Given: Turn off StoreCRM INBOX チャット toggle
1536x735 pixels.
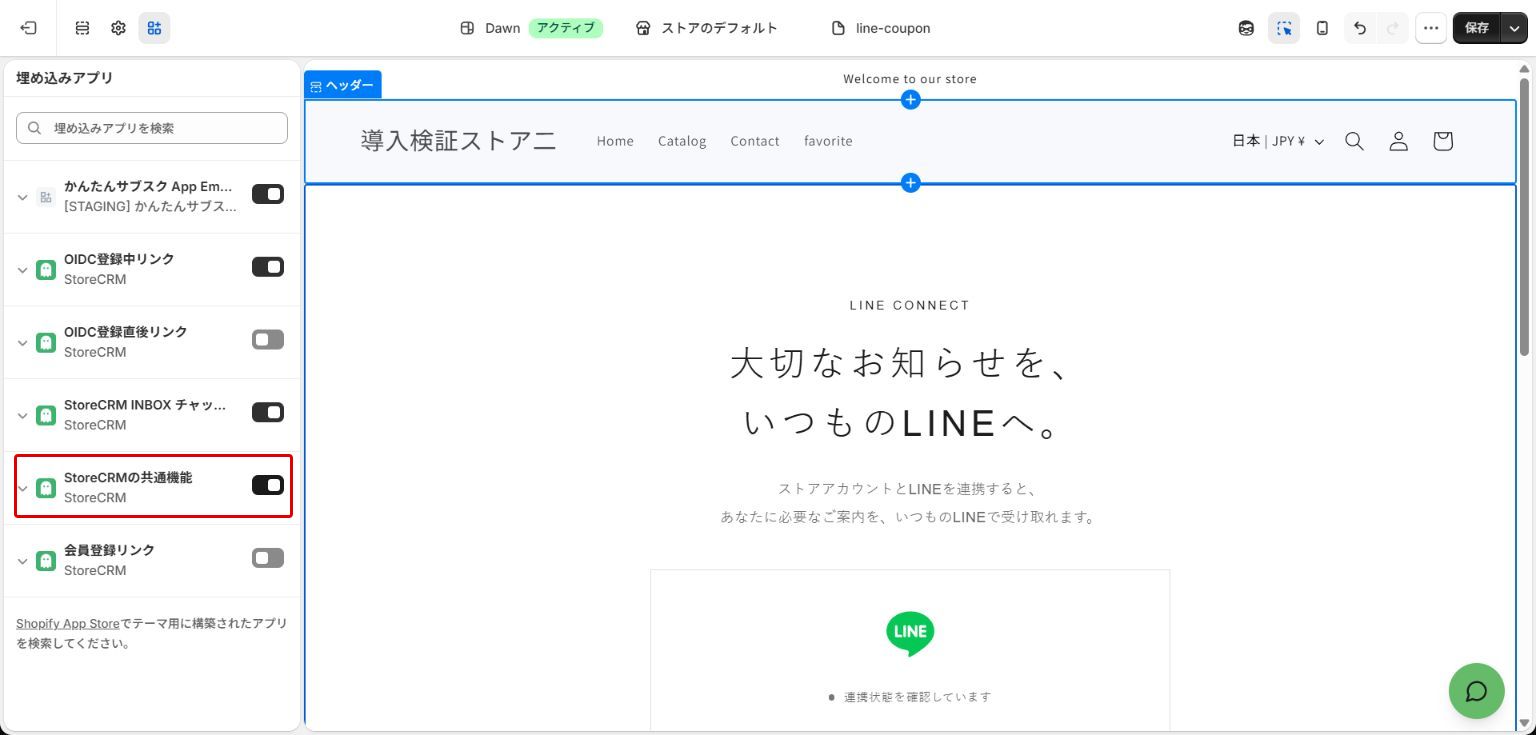Looking at the screenshot, I should (x=268, y=412).
